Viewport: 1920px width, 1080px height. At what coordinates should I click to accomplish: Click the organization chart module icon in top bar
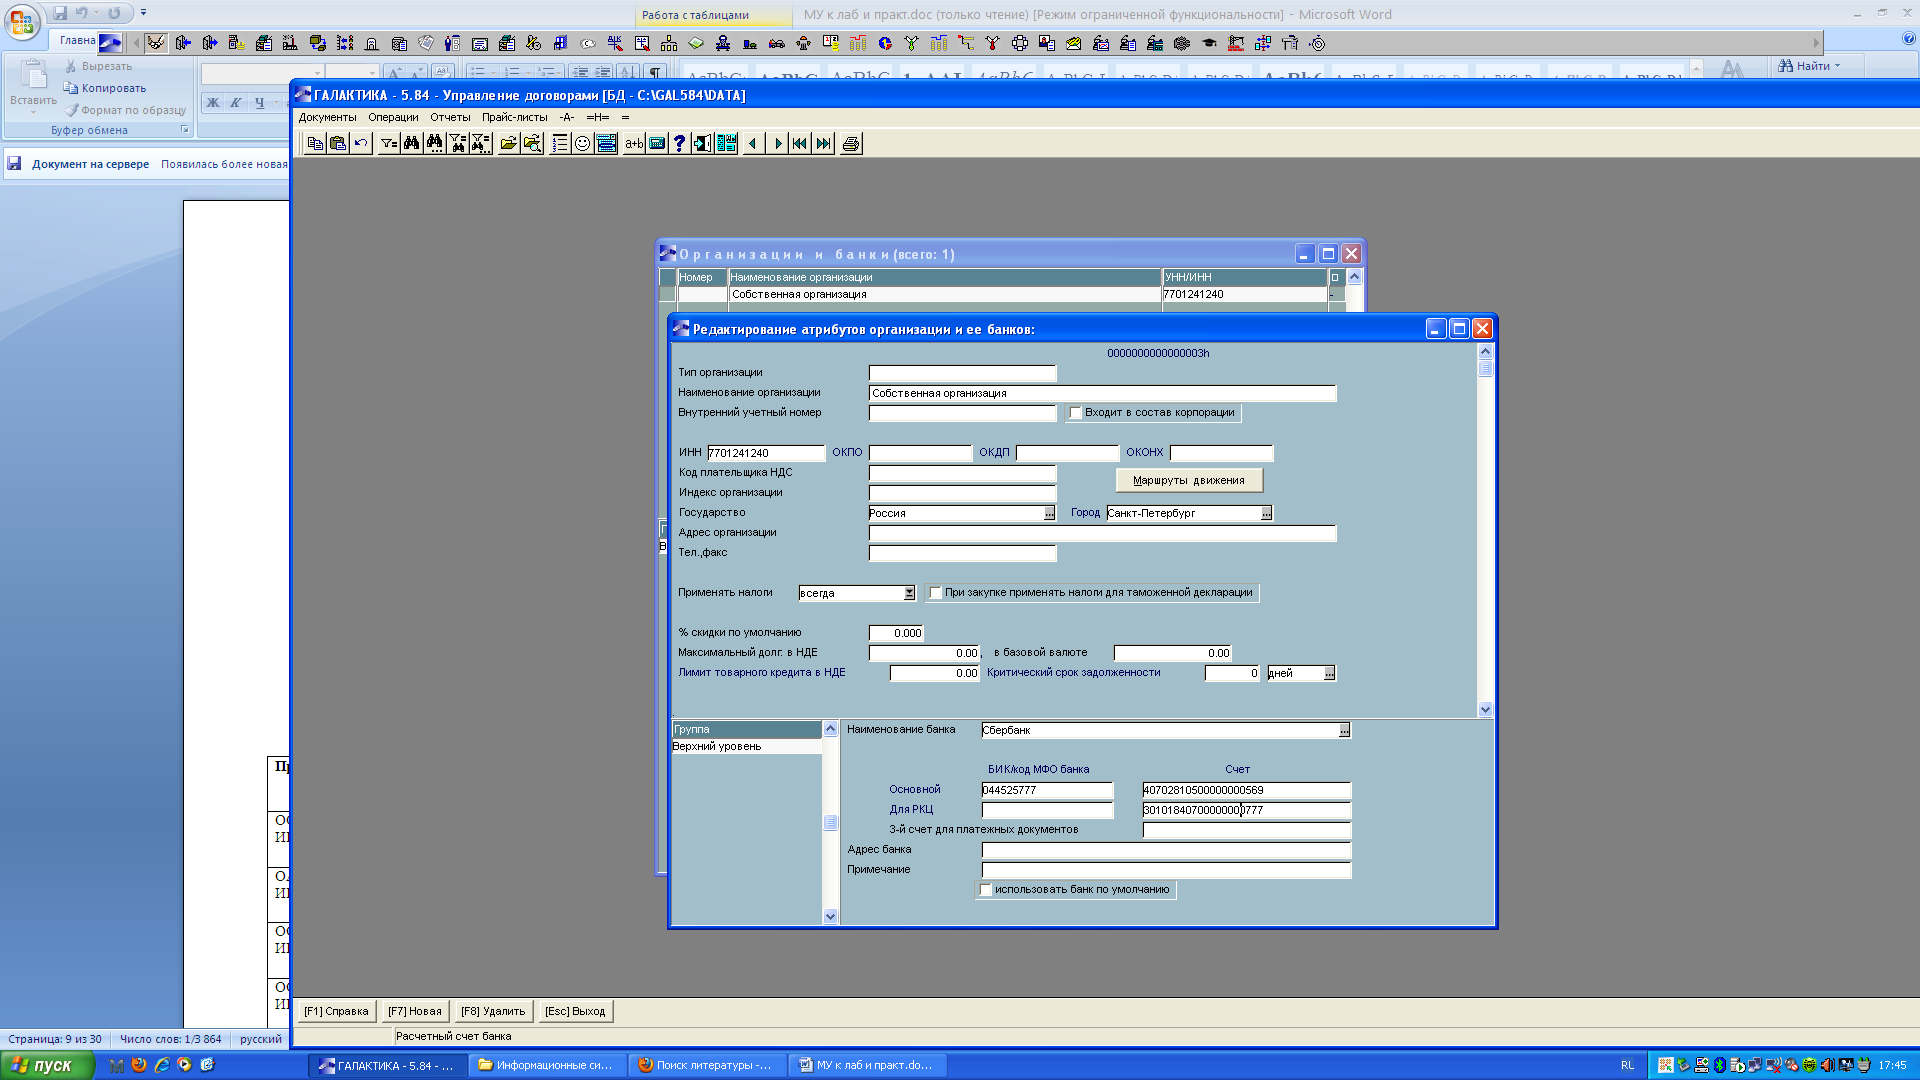[668, 43]
